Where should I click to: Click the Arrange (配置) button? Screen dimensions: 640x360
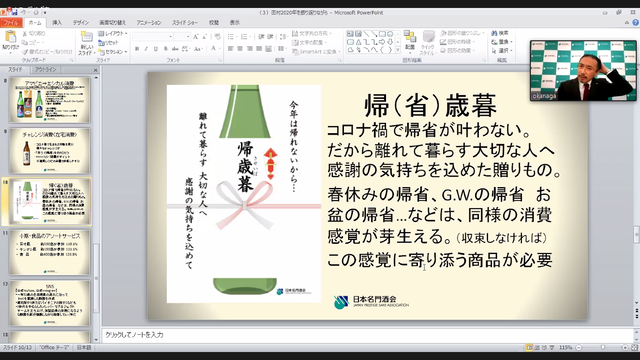pyautogui.click(x=410, y=42)
